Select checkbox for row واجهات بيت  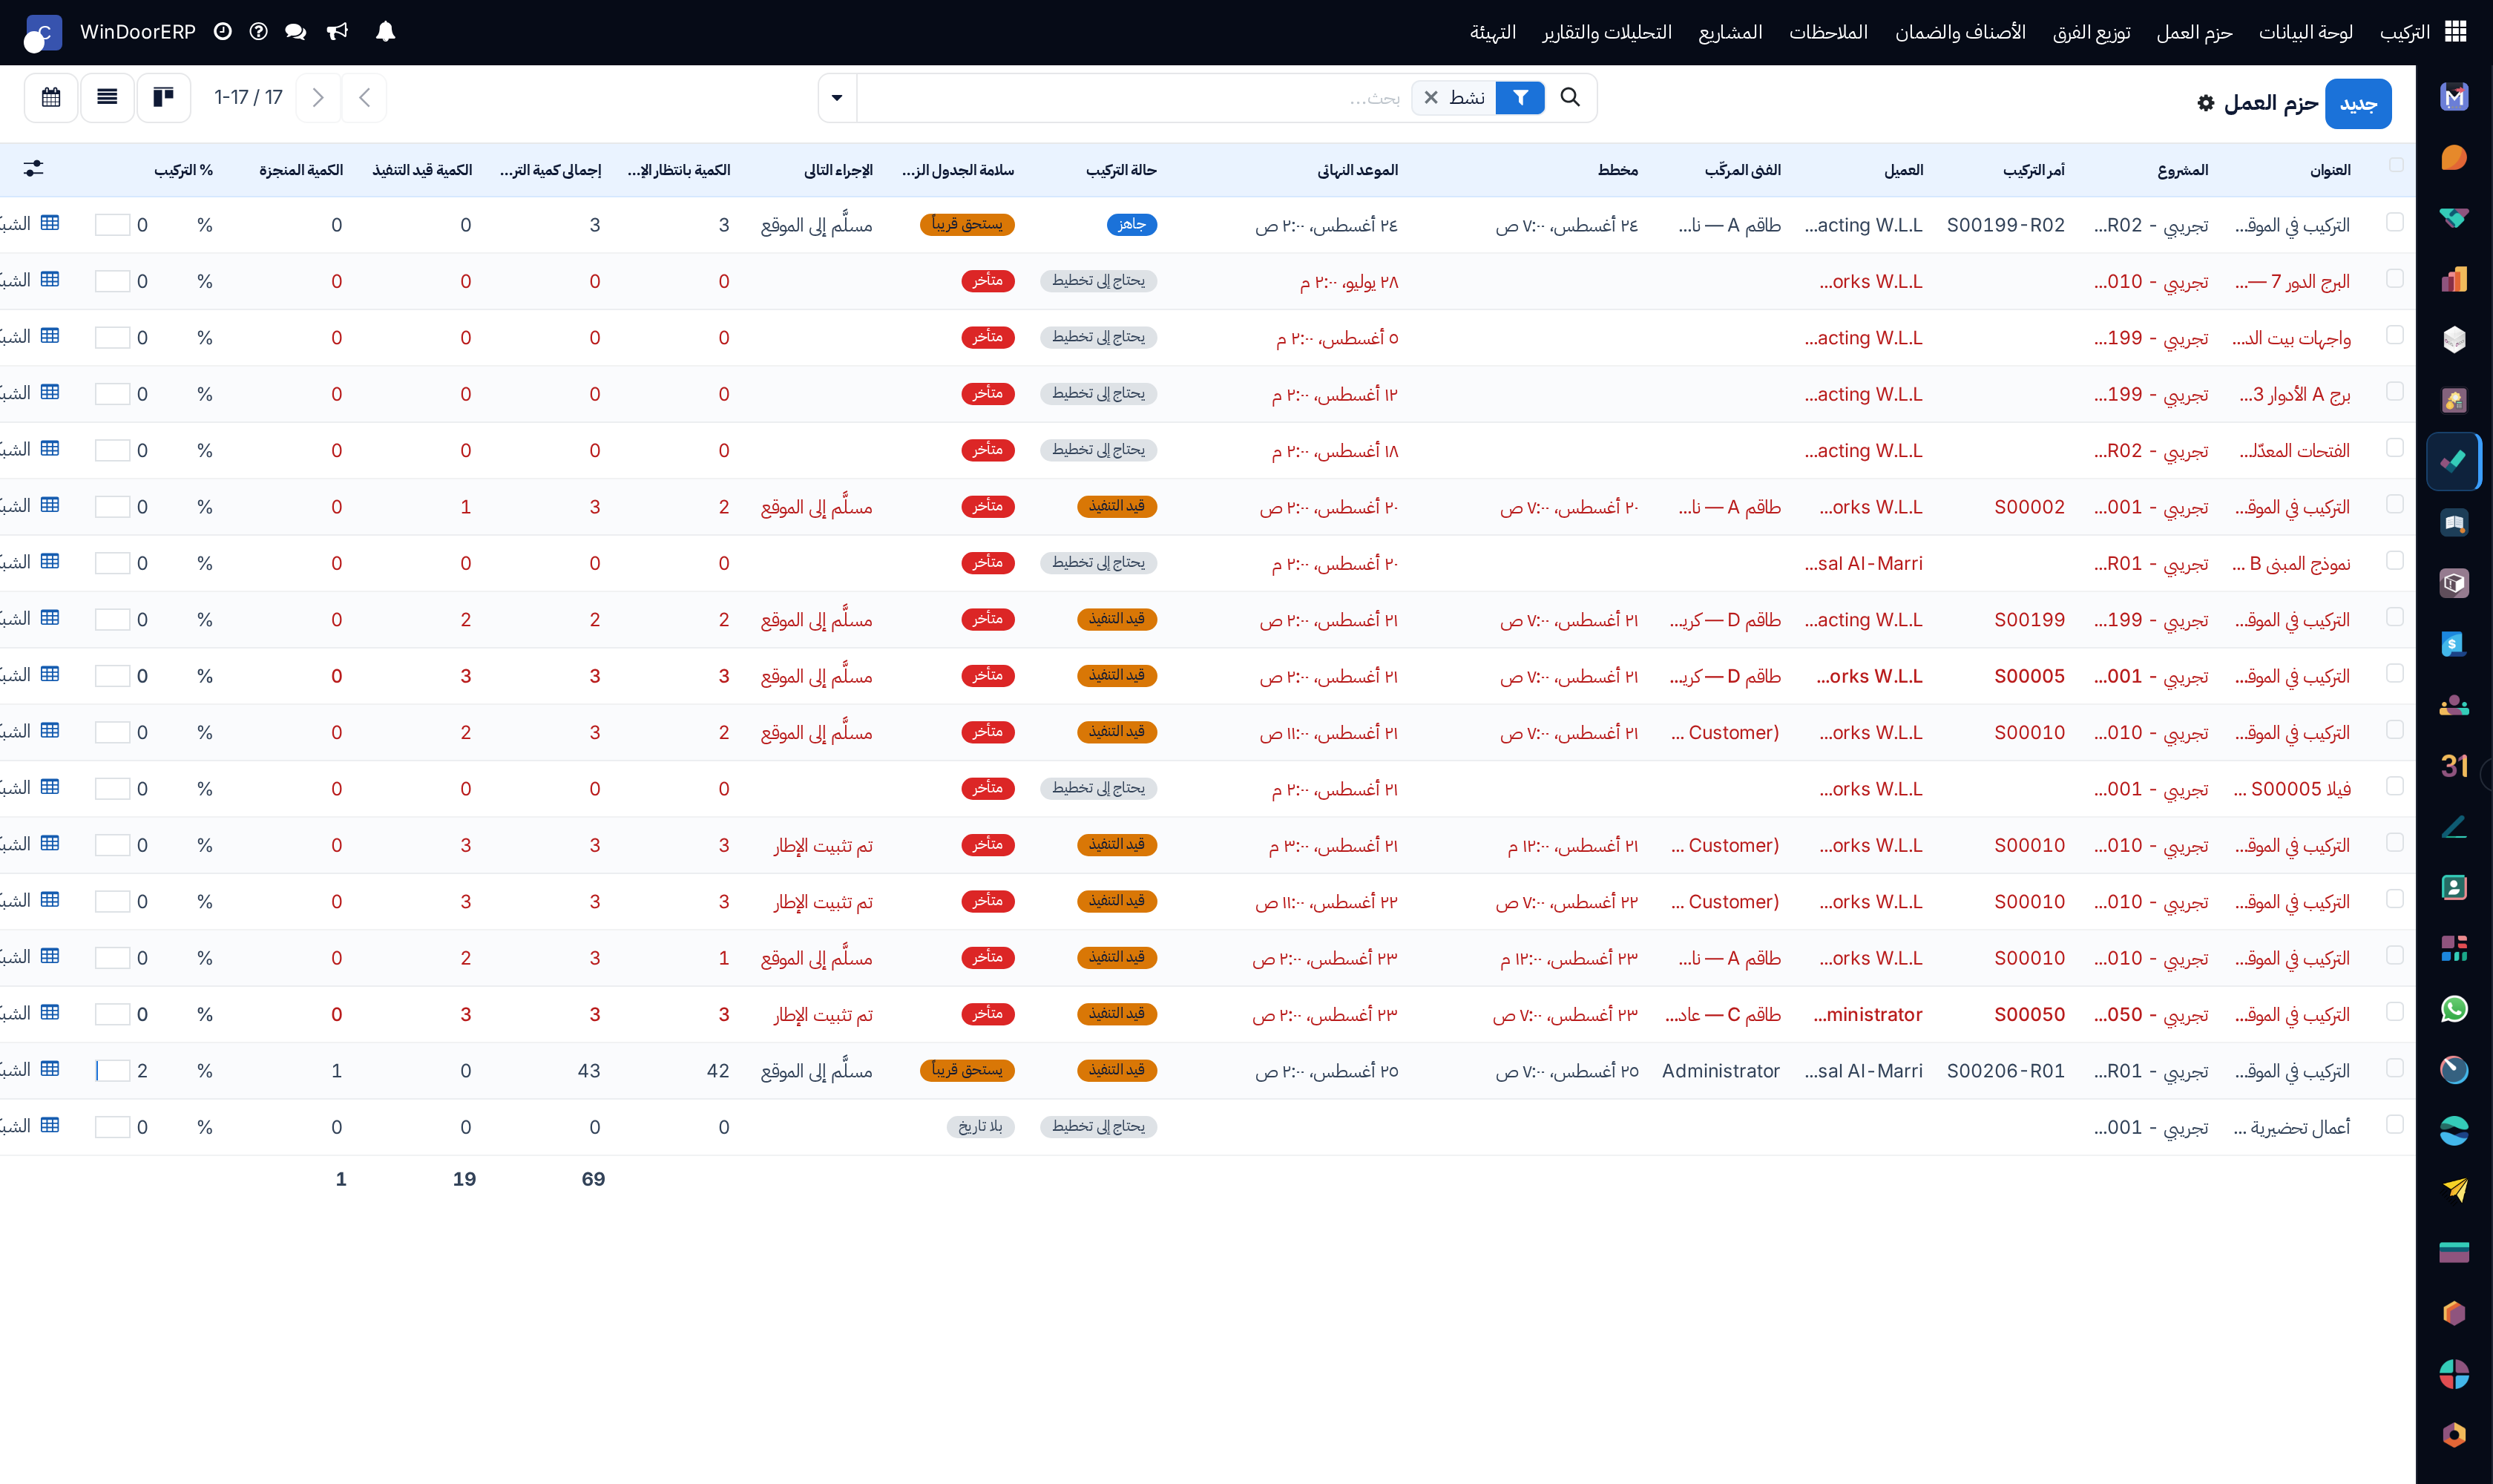(x=2395, y=335)
